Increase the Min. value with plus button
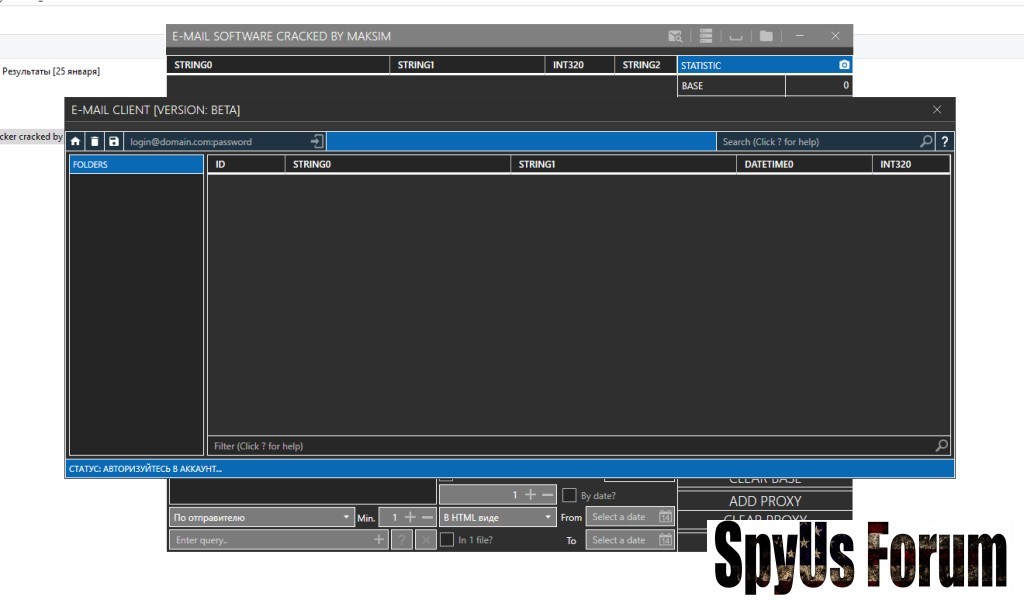The image size is (1024, 607). [x=410, y=517]
